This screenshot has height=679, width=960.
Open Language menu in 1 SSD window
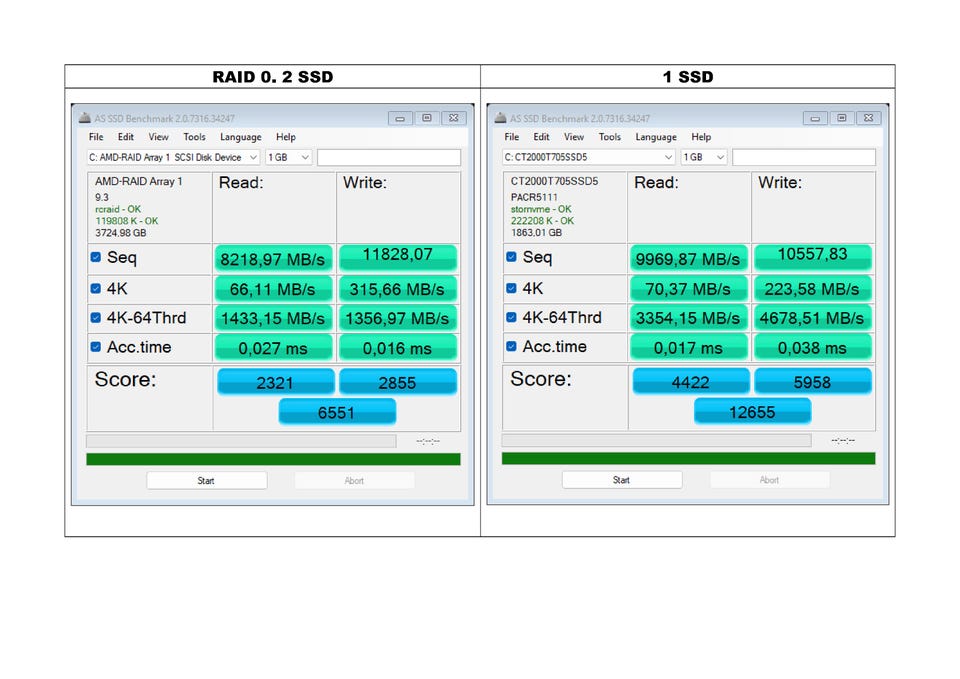point(656,137)
